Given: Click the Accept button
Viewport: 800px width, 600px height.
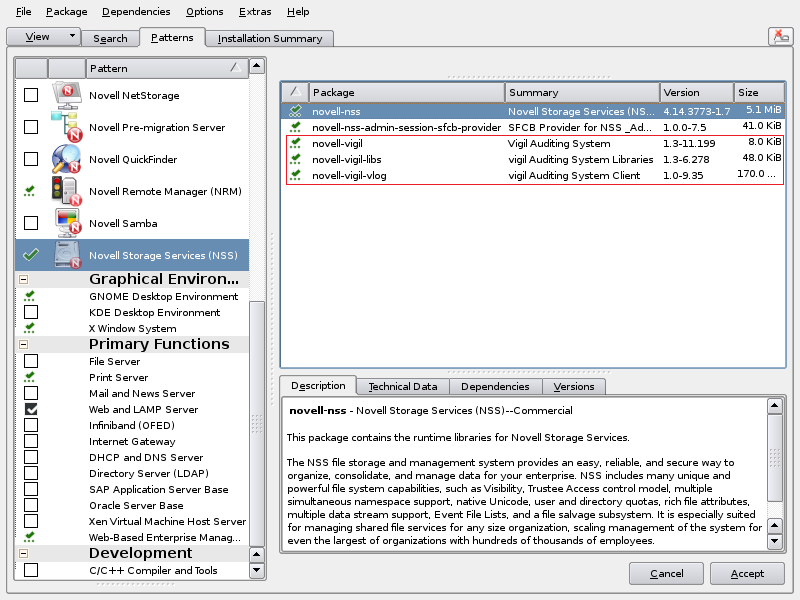Looking at the screenshot, I should point(747,573).
